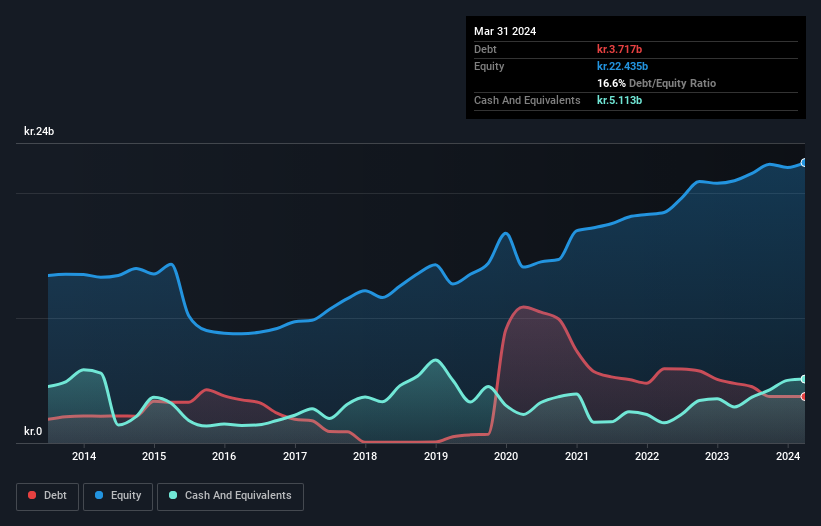Viewport: 821px width, 526px height.
Task: Click the blue Equity legend dot
Action: [99, 495]
